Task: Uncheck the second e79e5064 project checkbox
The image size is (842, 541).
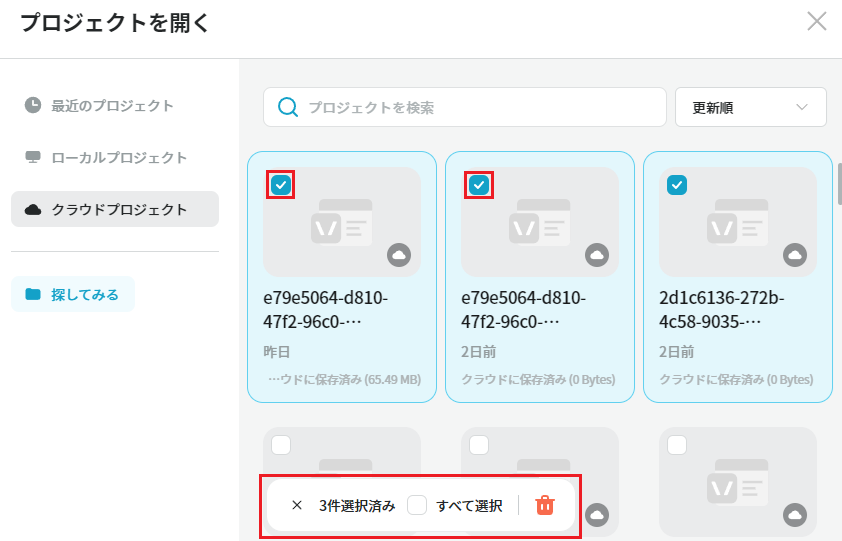Action: [x=479, y=185]
